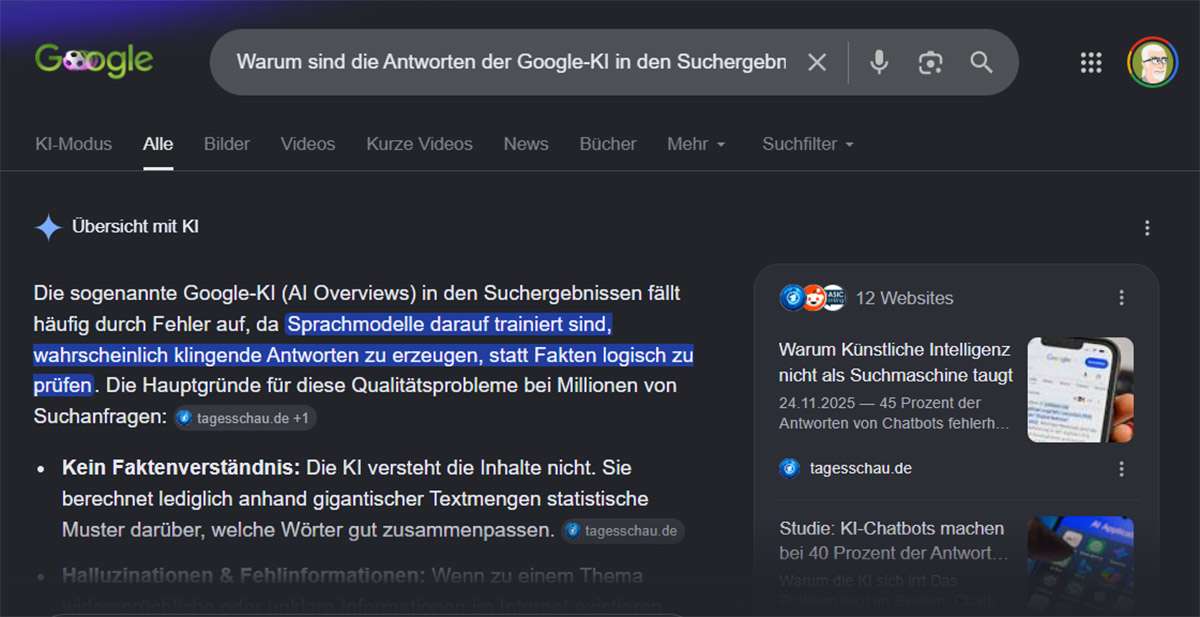Open article Warum Künstliche Intelligenz nicht als Suchmaschine taugt
This screenshot has width=1200, height=617.
pyautogui.click(x=896, y=362)
